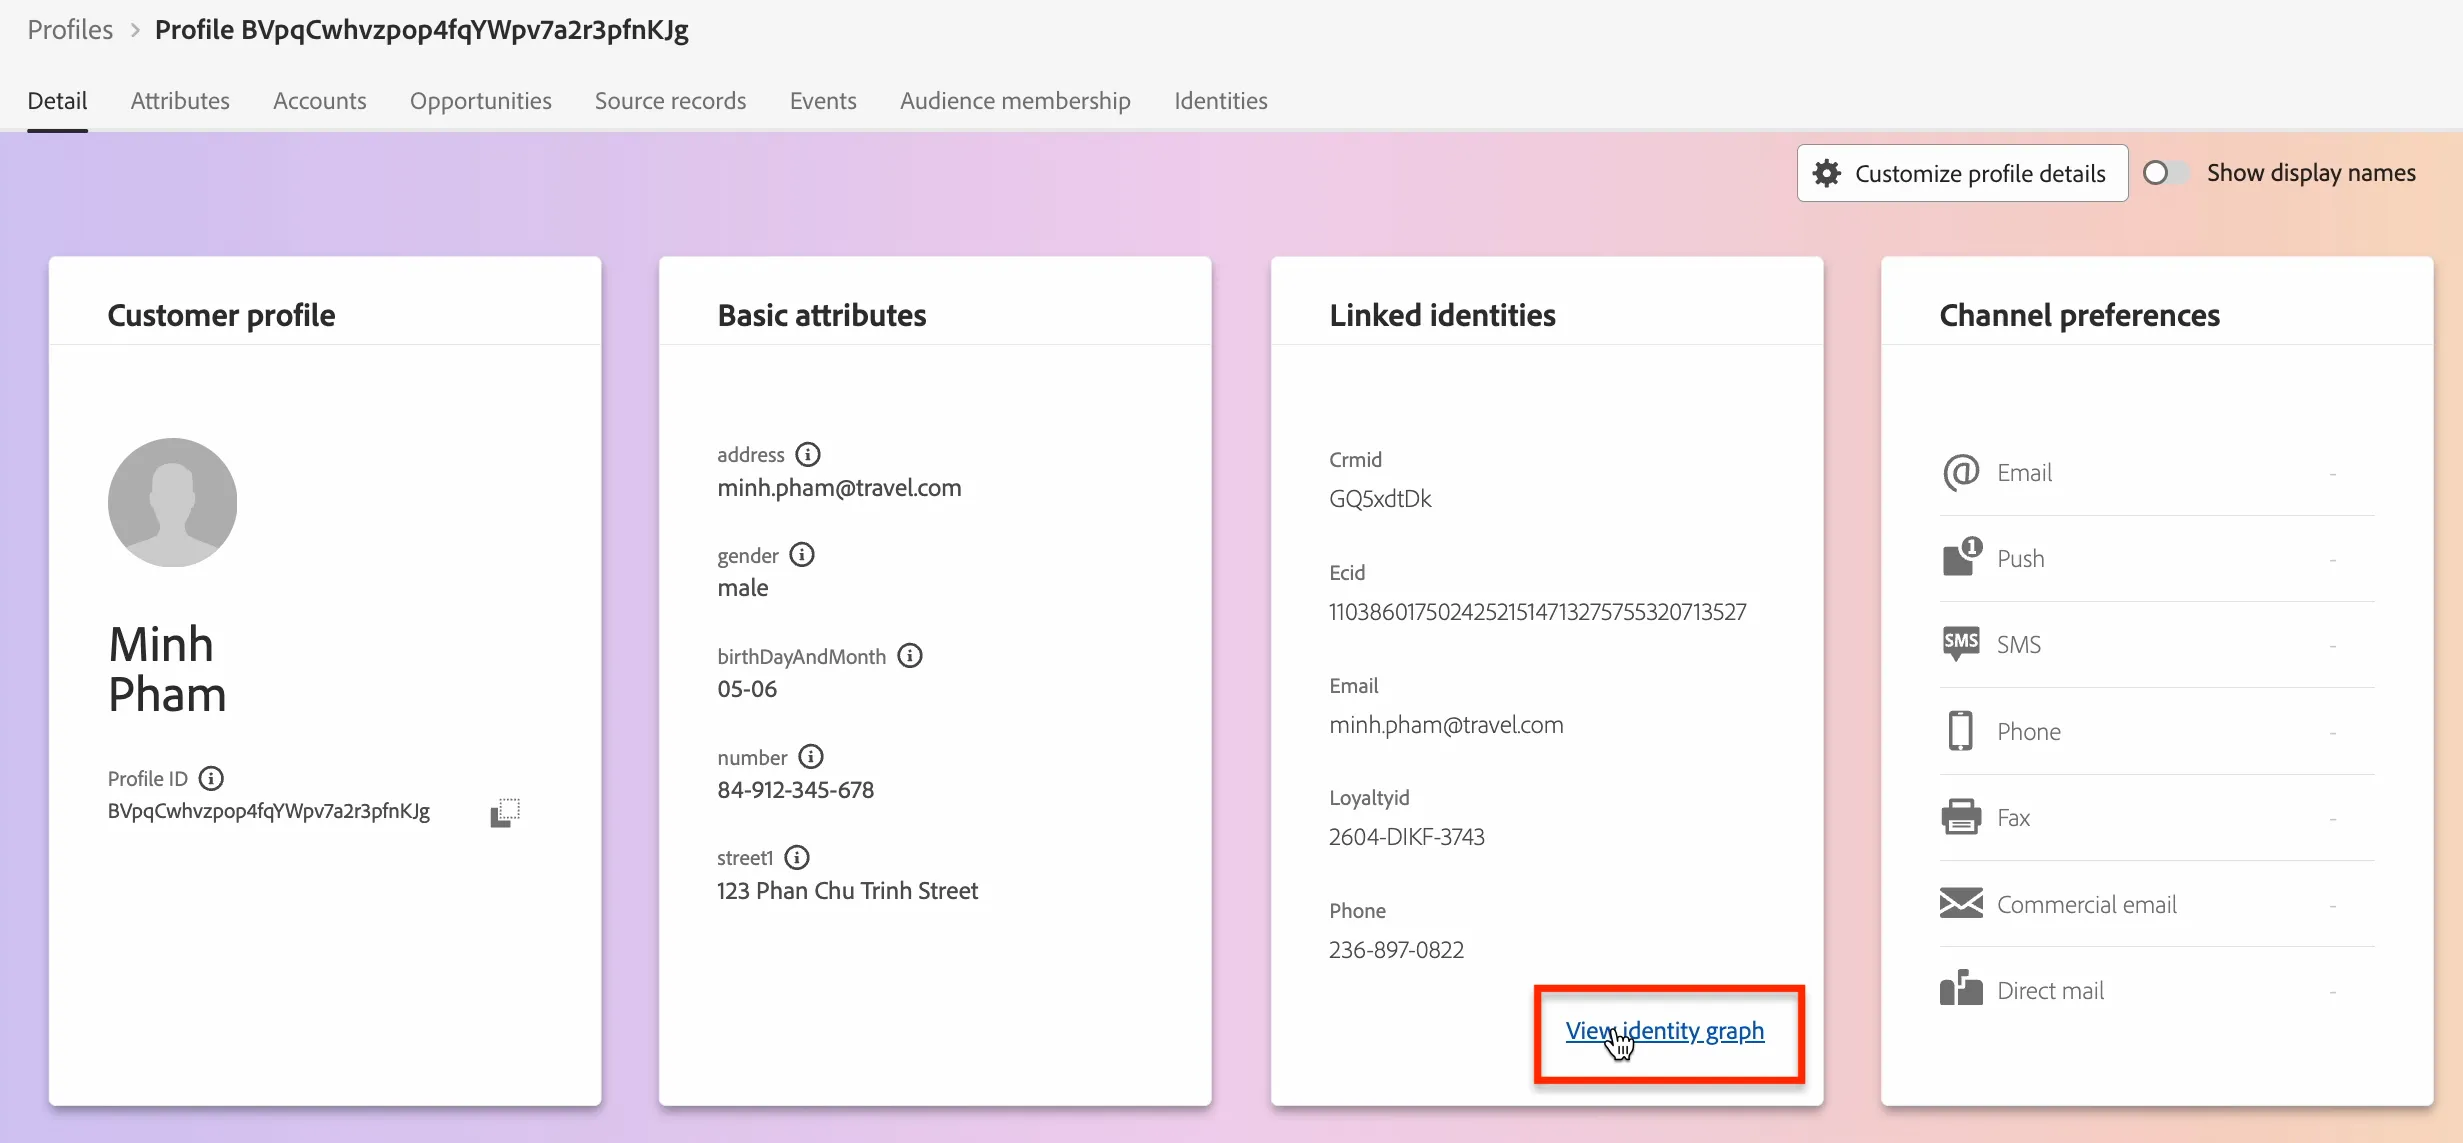Open Customize profile details

pos(1962,174)
